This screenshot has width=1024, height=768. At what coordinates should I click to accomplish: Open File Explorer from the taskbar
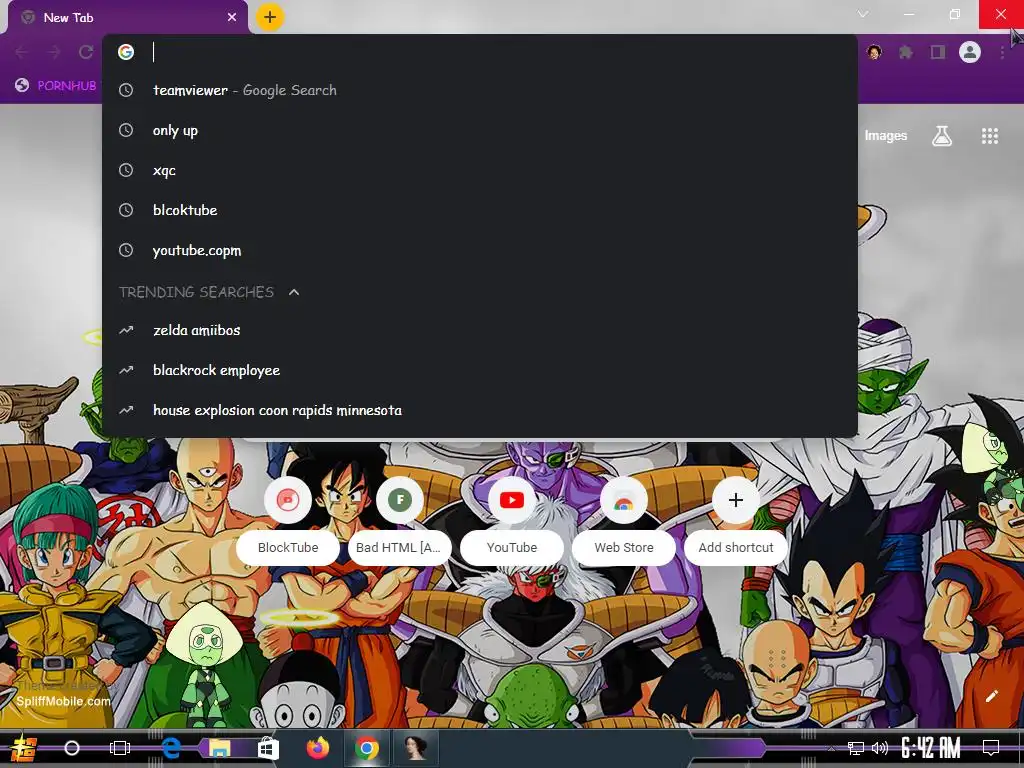pos(219,748)
